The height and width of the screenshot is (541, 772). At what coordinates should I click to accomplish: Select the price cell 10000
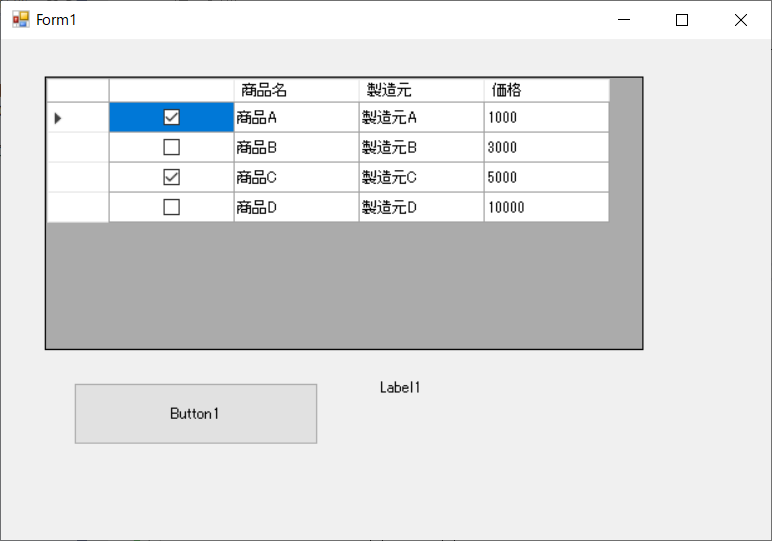click(547, 207)
